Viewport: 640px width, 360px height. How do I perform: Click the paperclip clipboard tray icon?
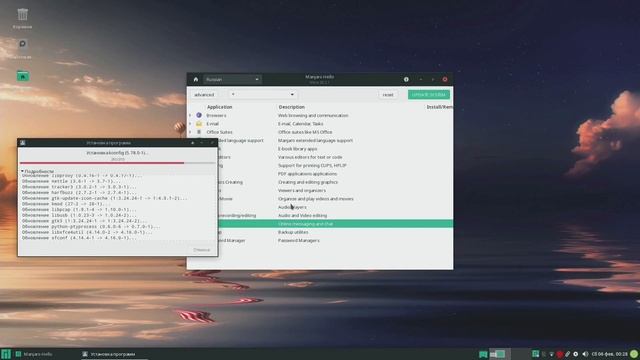[x=568, y=354]
